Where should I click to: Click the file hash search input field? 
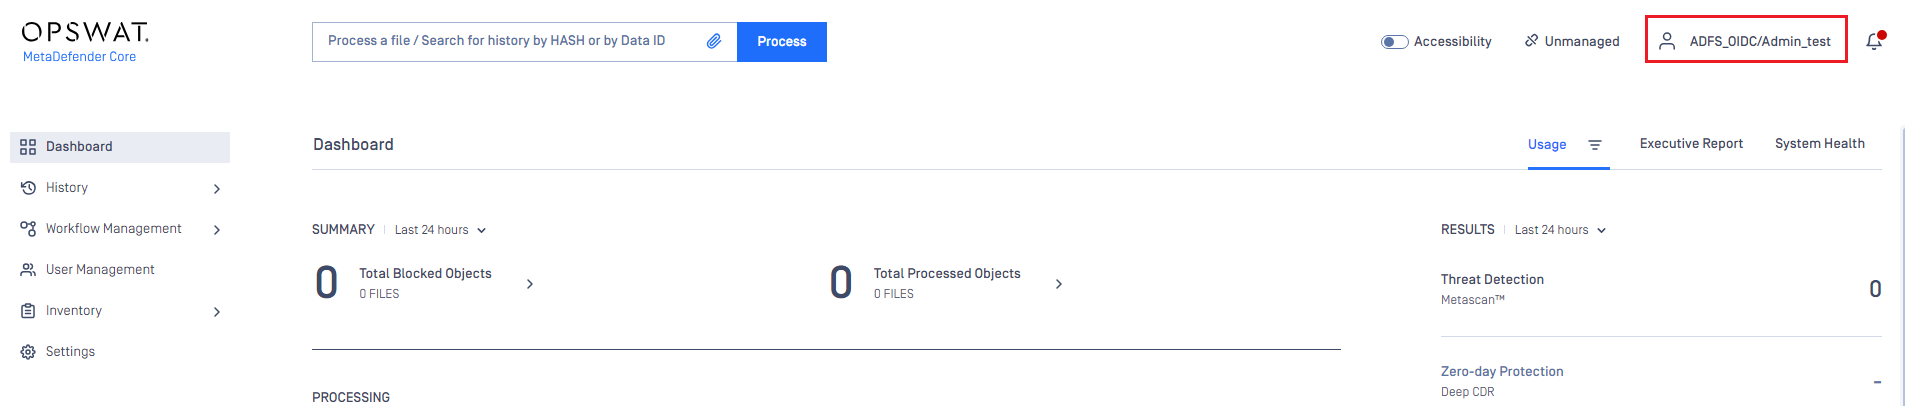pyautogui.click(x=510, y=42)
